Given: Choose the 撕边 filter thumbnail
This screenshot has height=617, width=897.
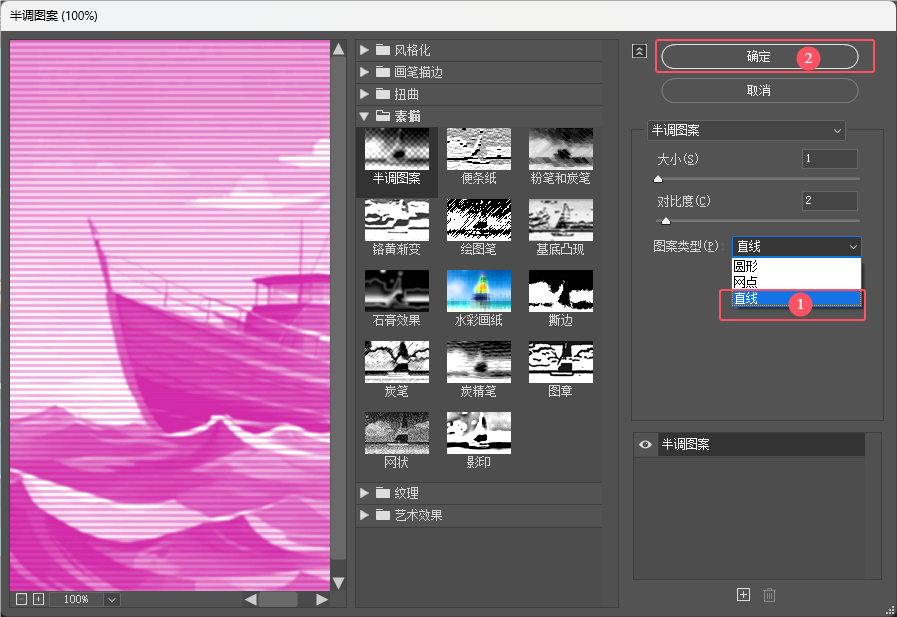Looking at the screenshot, I should [561, 291].
